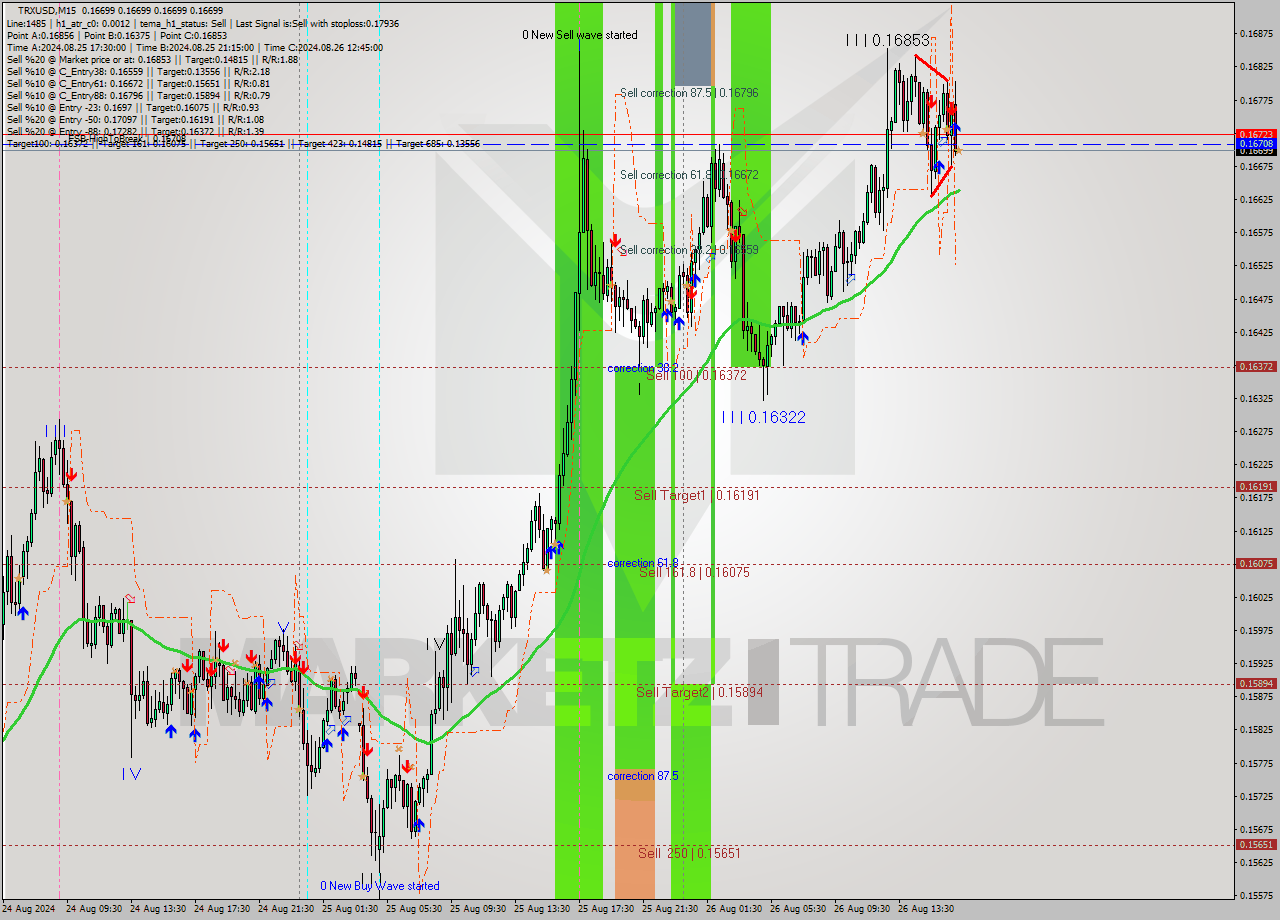Click the 0.16875 price axis value
Viewport: 1280px width, 920px height.
click(x=1256, y=33)
